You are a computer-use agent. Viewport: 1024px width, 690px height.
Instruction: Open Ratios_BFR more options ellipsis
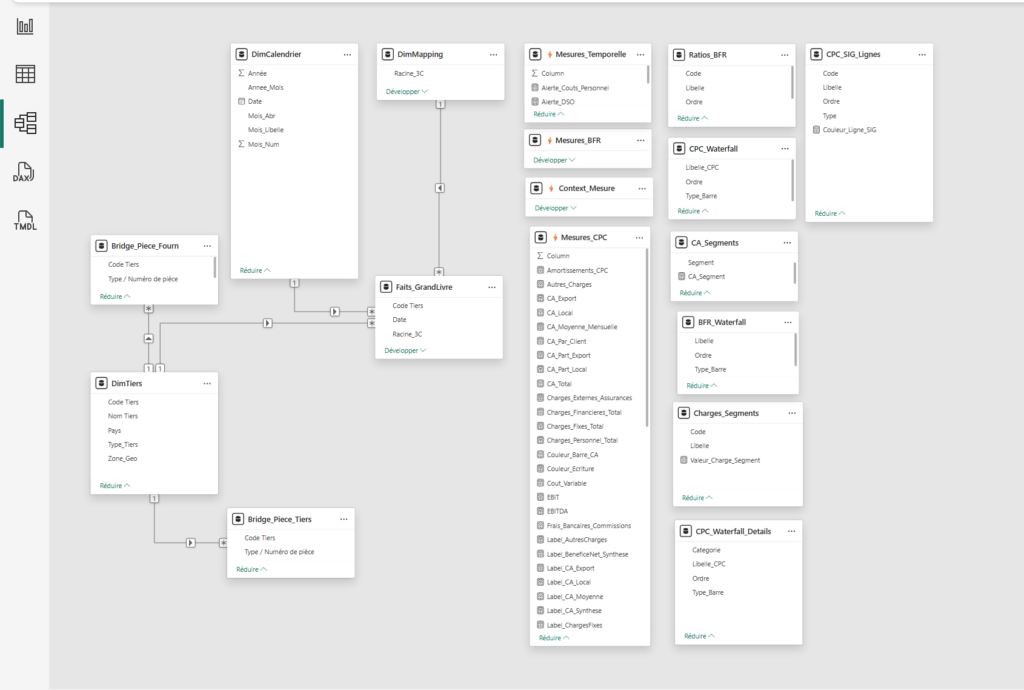pos(784,55)
